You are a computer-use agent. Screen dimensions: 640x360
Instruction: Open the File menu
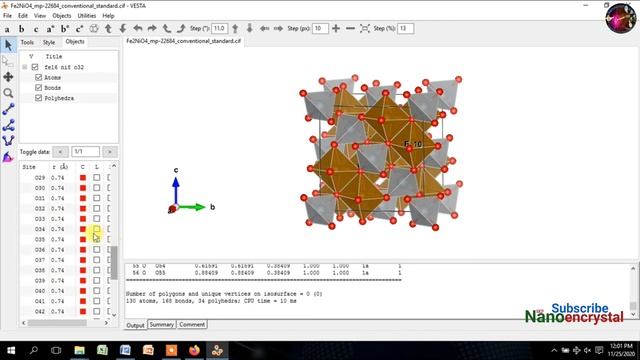click(7, 16)
